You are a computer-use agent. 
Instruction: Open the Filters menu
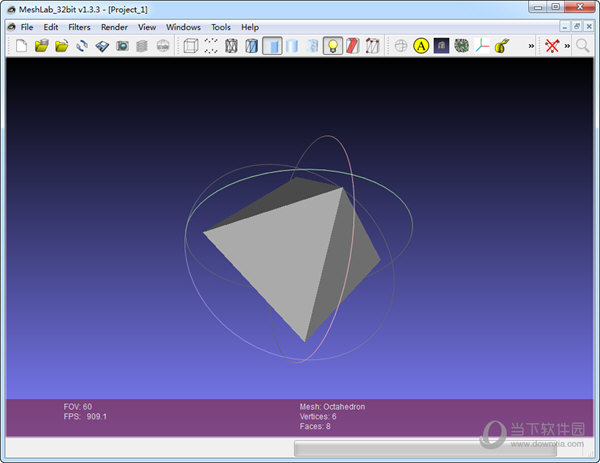coord(79,27)
